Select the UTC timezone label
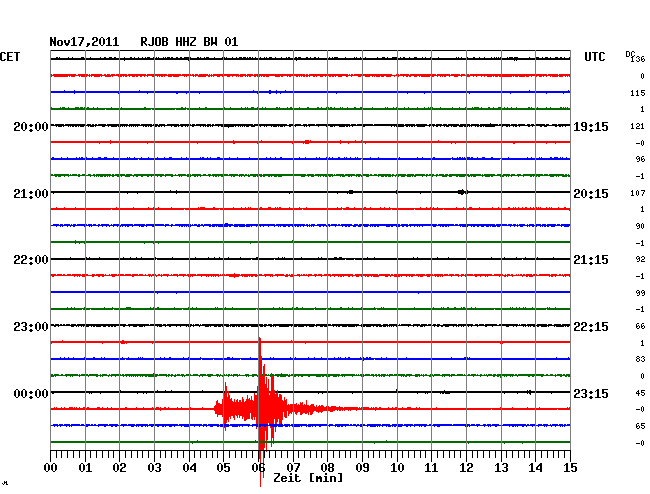The width and height of the screenshot is (650, 494). pyautogui.click(x=594, y=57)
